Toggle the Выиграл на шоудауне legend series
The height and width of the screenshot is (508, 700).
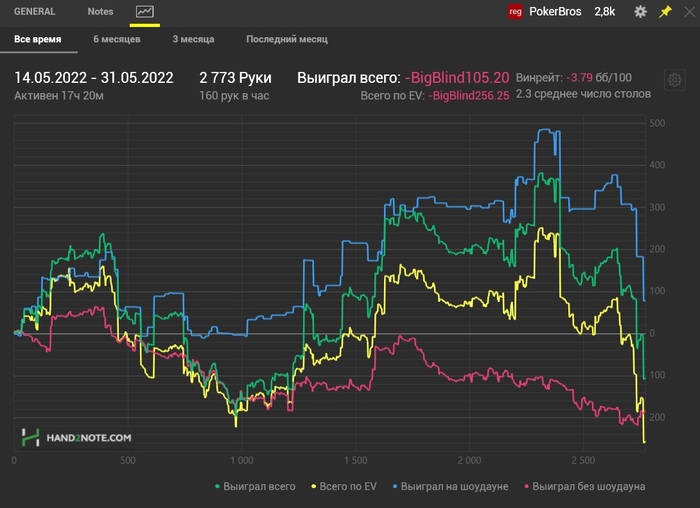(x=450, y=487)
